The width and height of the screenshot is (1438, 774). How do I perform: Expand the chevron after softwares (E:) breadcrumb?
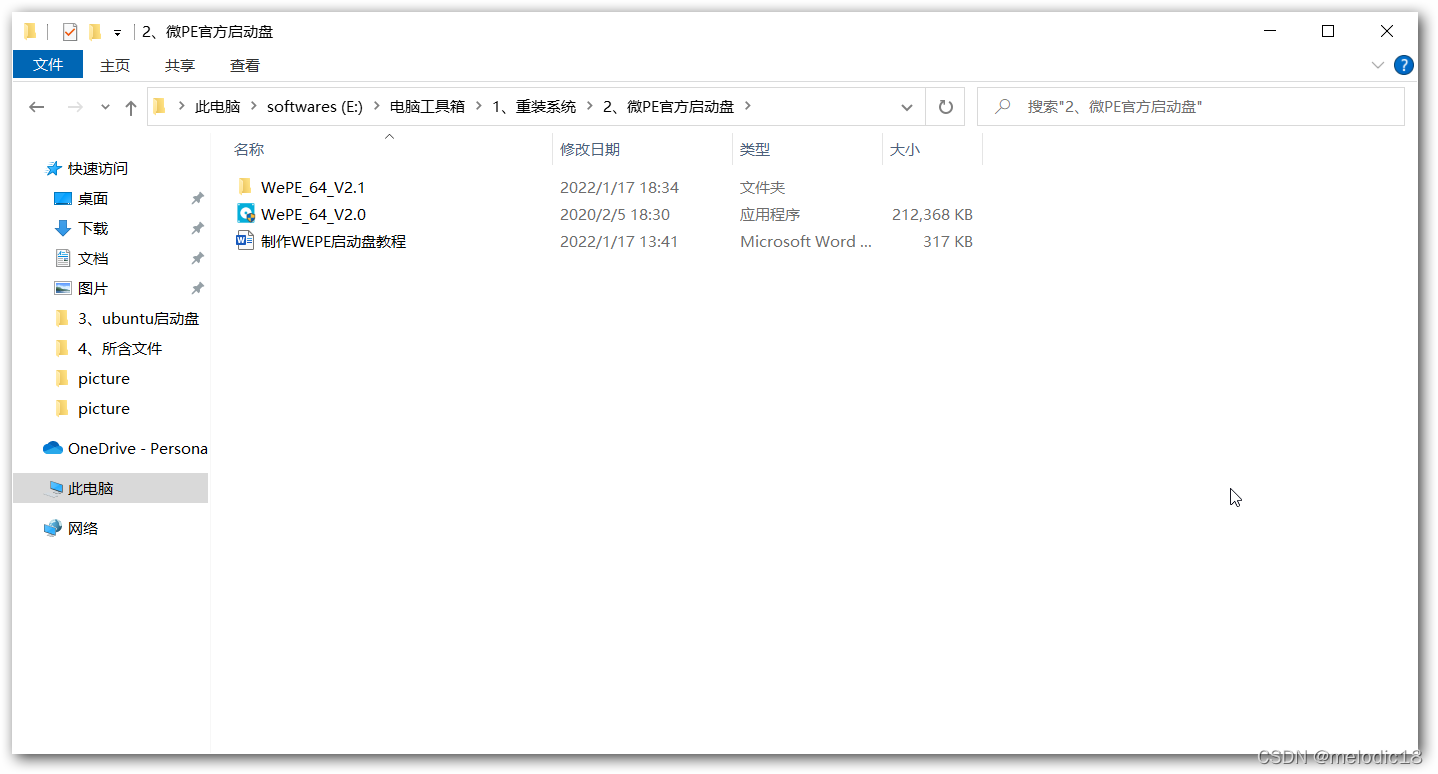coord(377,106)
